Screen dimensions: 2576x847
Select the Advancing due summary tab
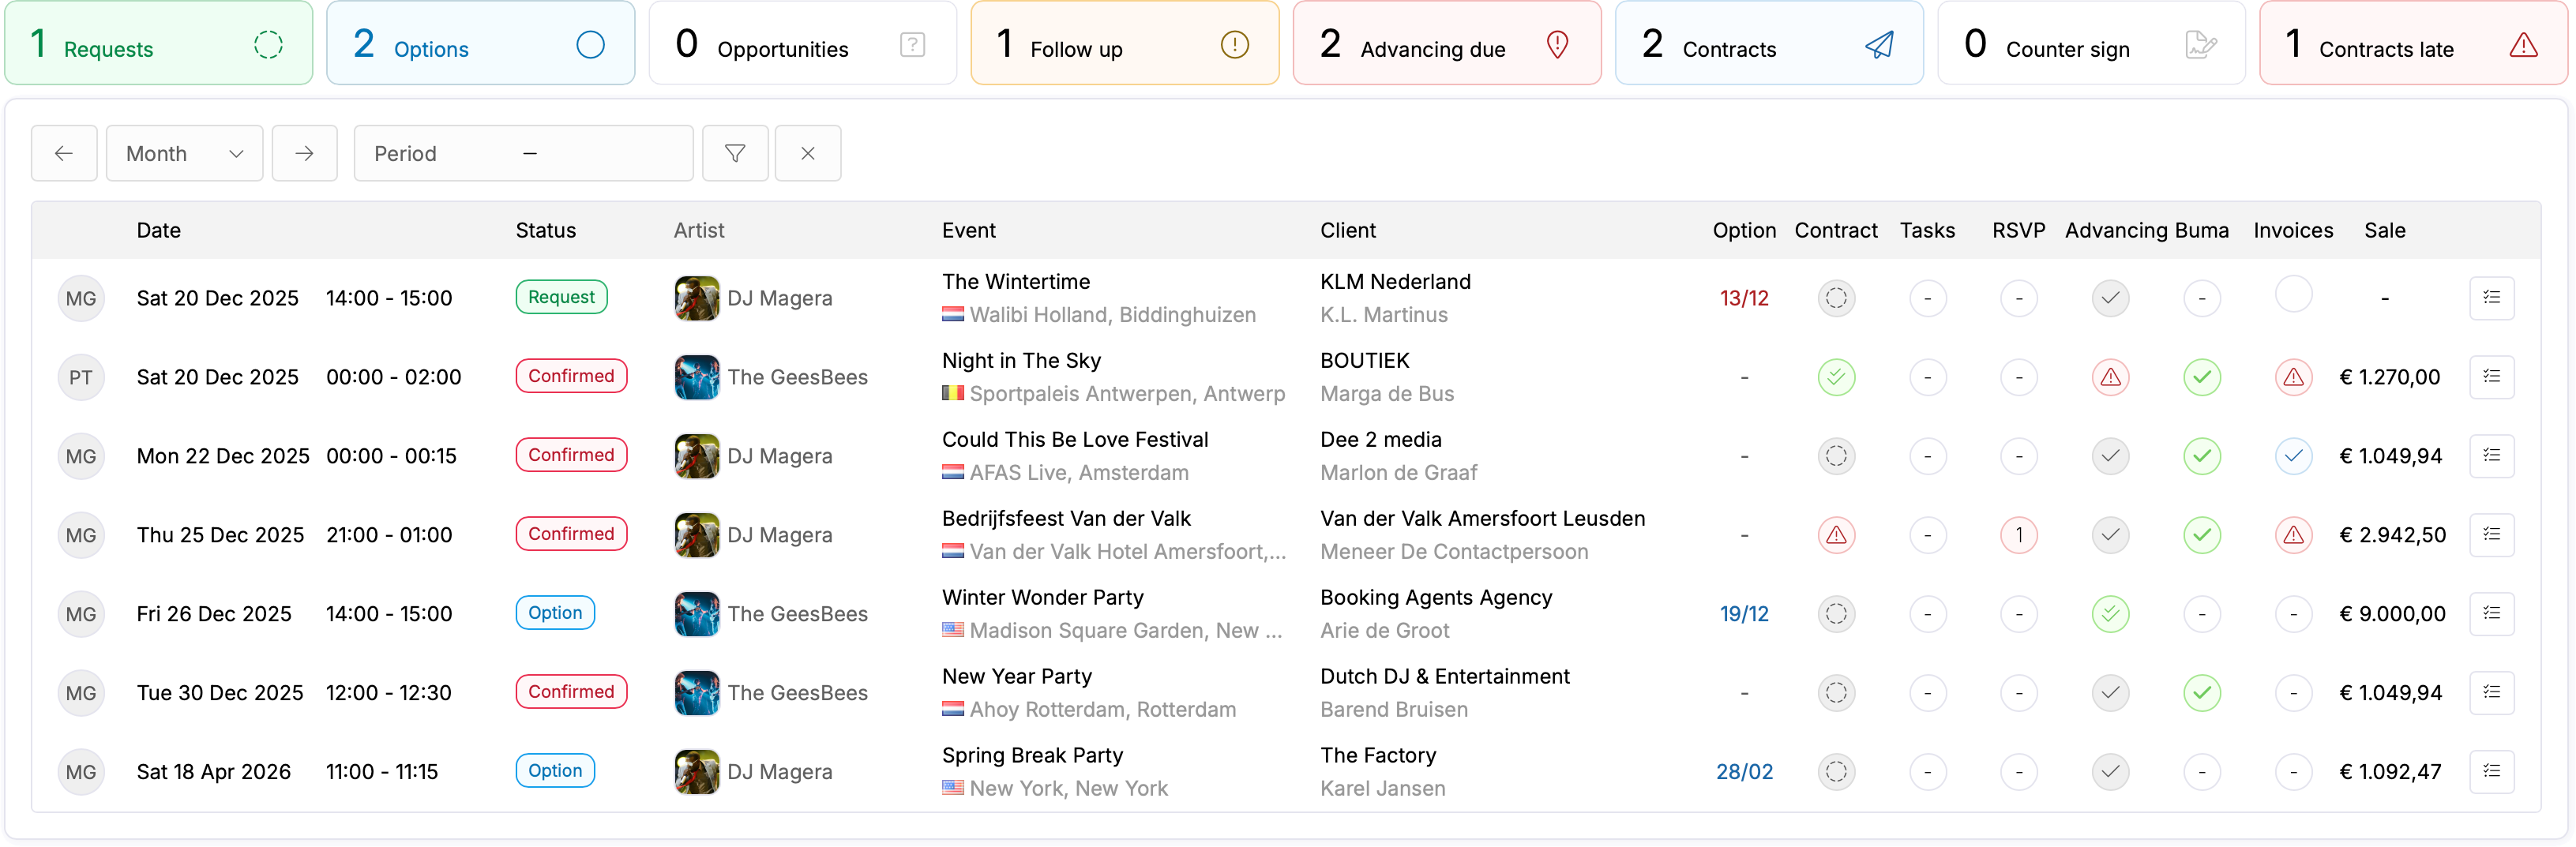[x=1446, y=44]
